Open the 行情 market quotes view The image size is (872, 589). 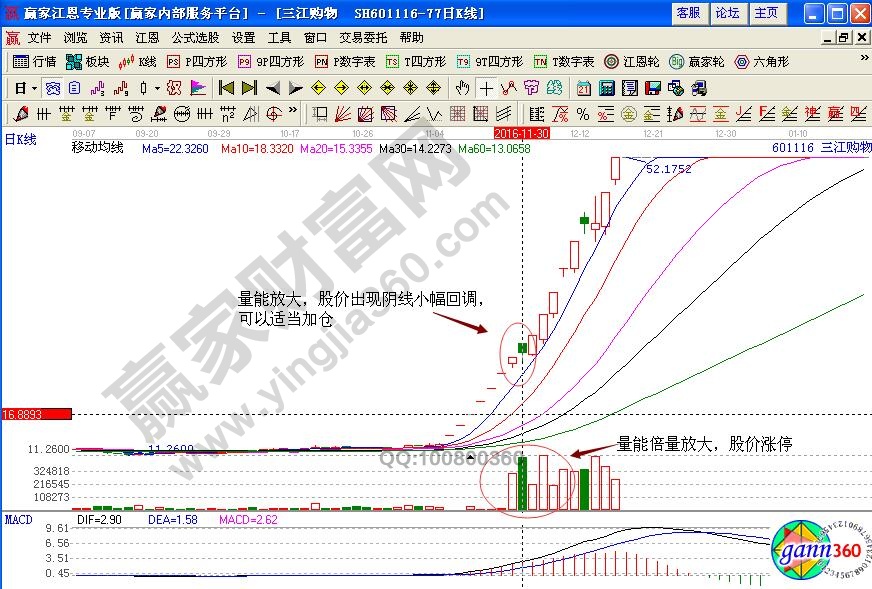[35, 61]
